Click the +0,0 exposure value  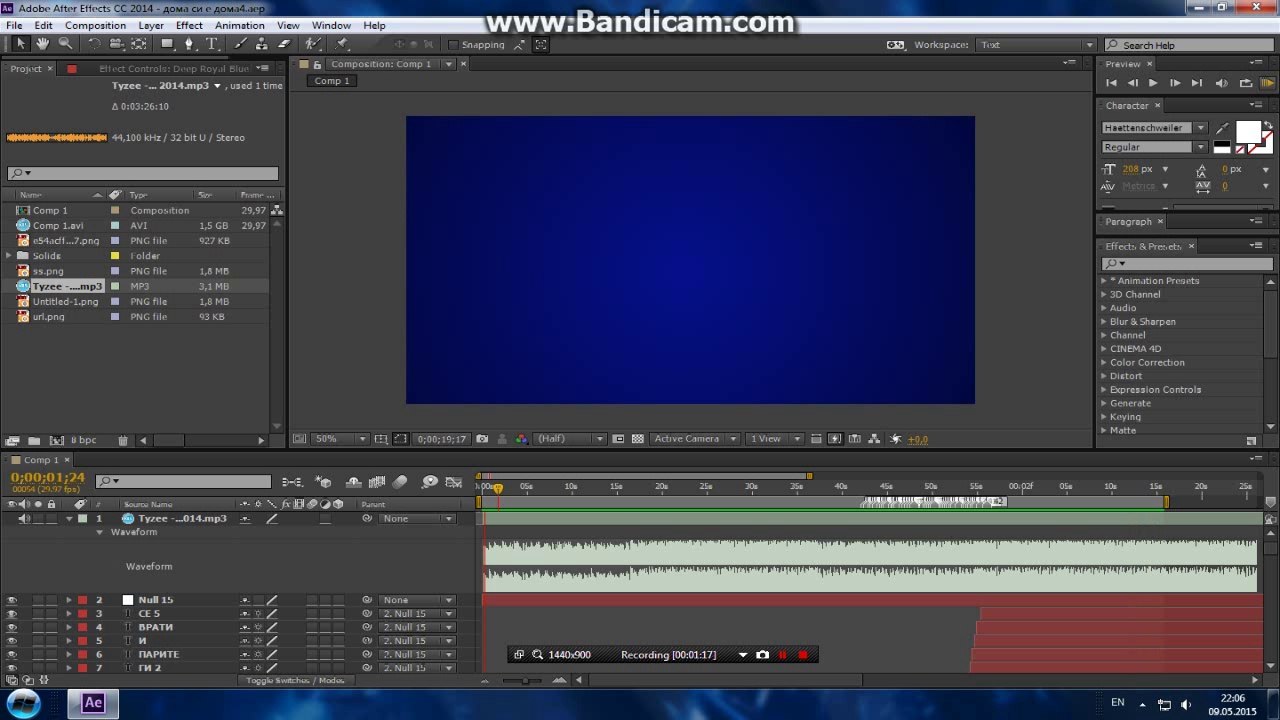point(918,439)
